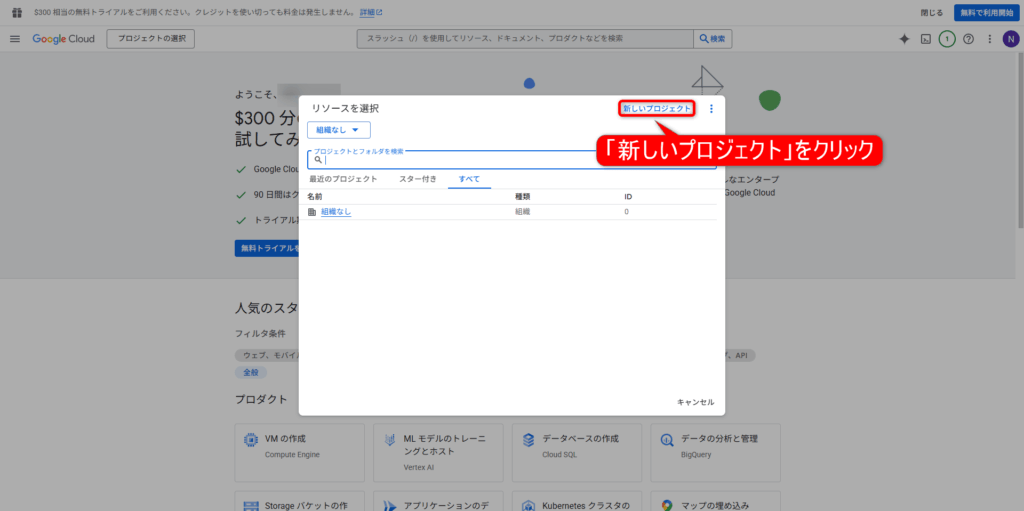1024x511 pixels.
Task: Expand the 組織なし organization dropdown
Action: click(x=339, y=130)
